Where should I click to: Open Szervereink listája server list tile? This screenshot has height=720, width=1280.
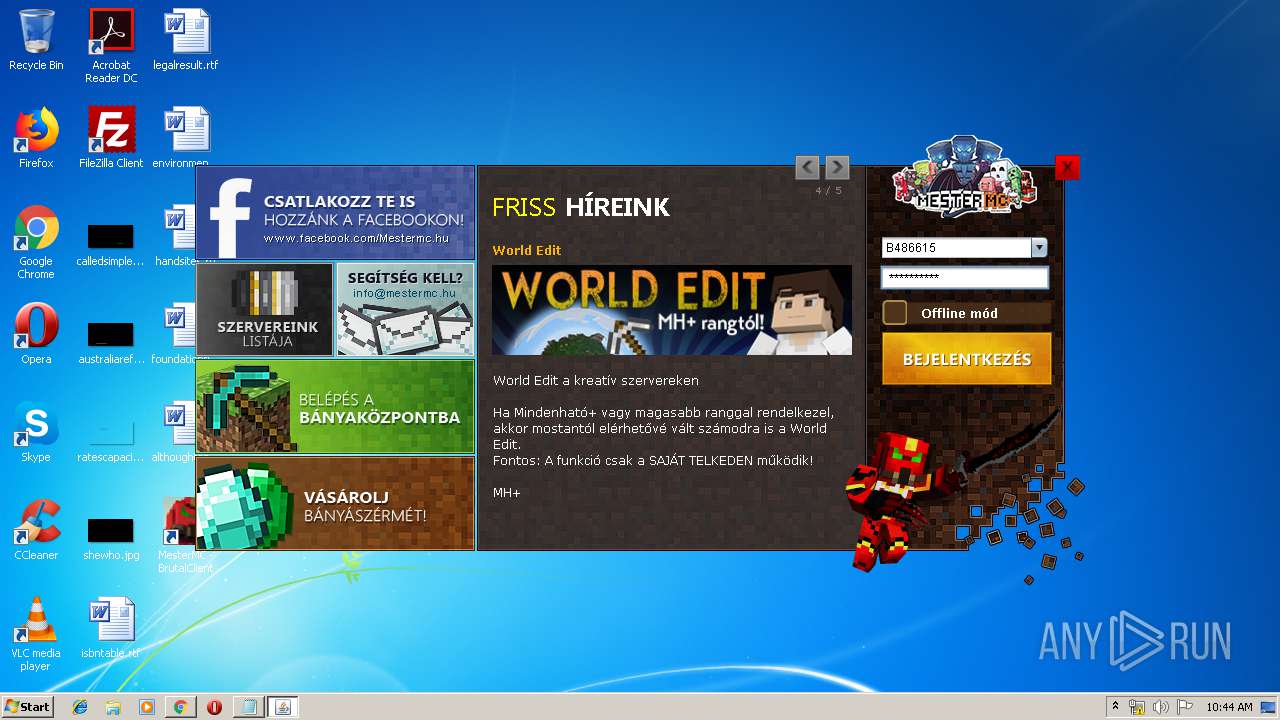pos(265,309)
